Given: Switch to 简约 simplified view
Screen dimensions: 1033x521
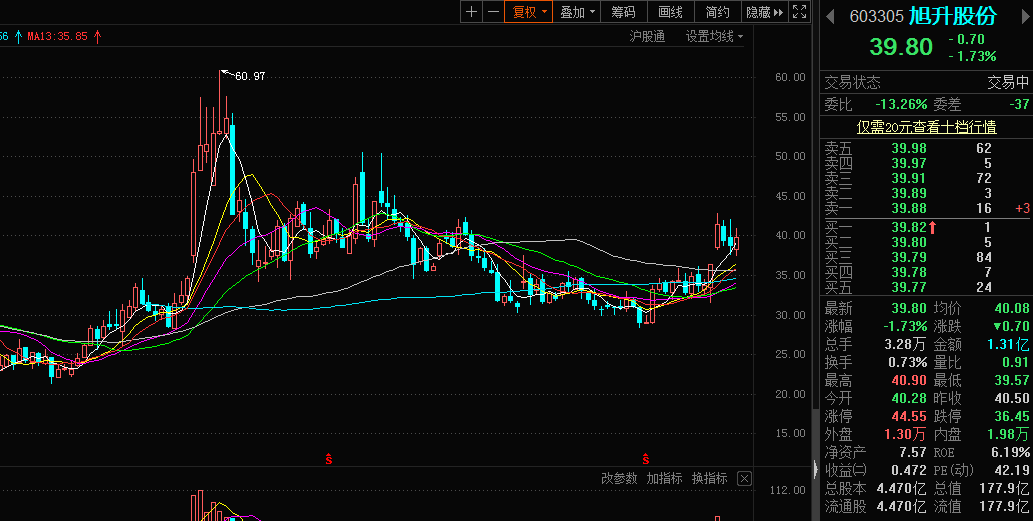Looking at the screenshot, I should click(717, 12).
